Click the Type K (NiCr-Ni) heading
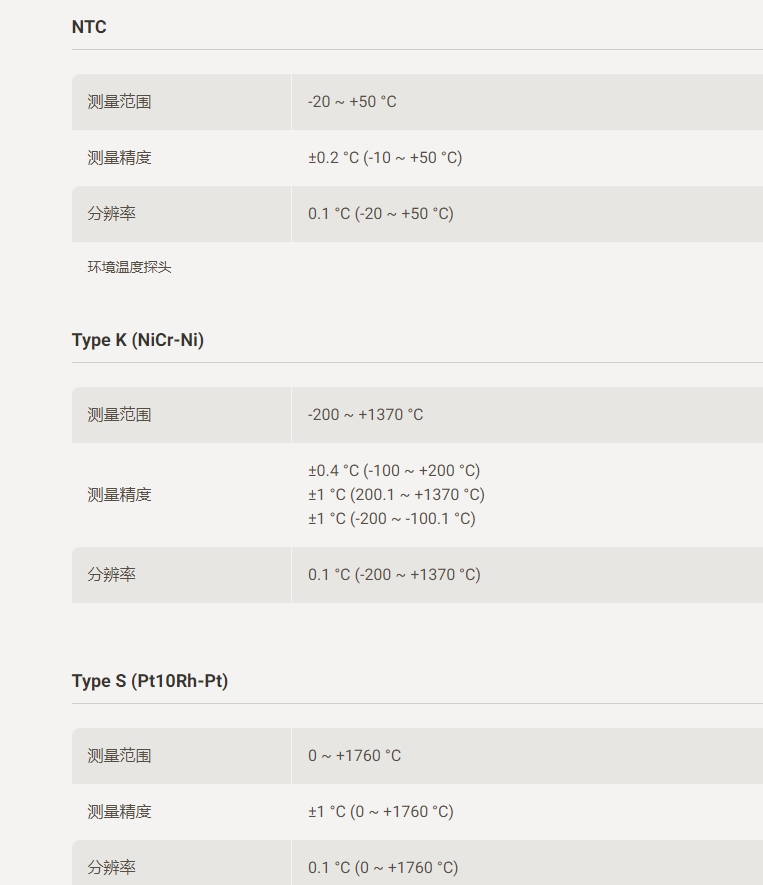Viewport: 763px width, 885px height. click(138, 340)
